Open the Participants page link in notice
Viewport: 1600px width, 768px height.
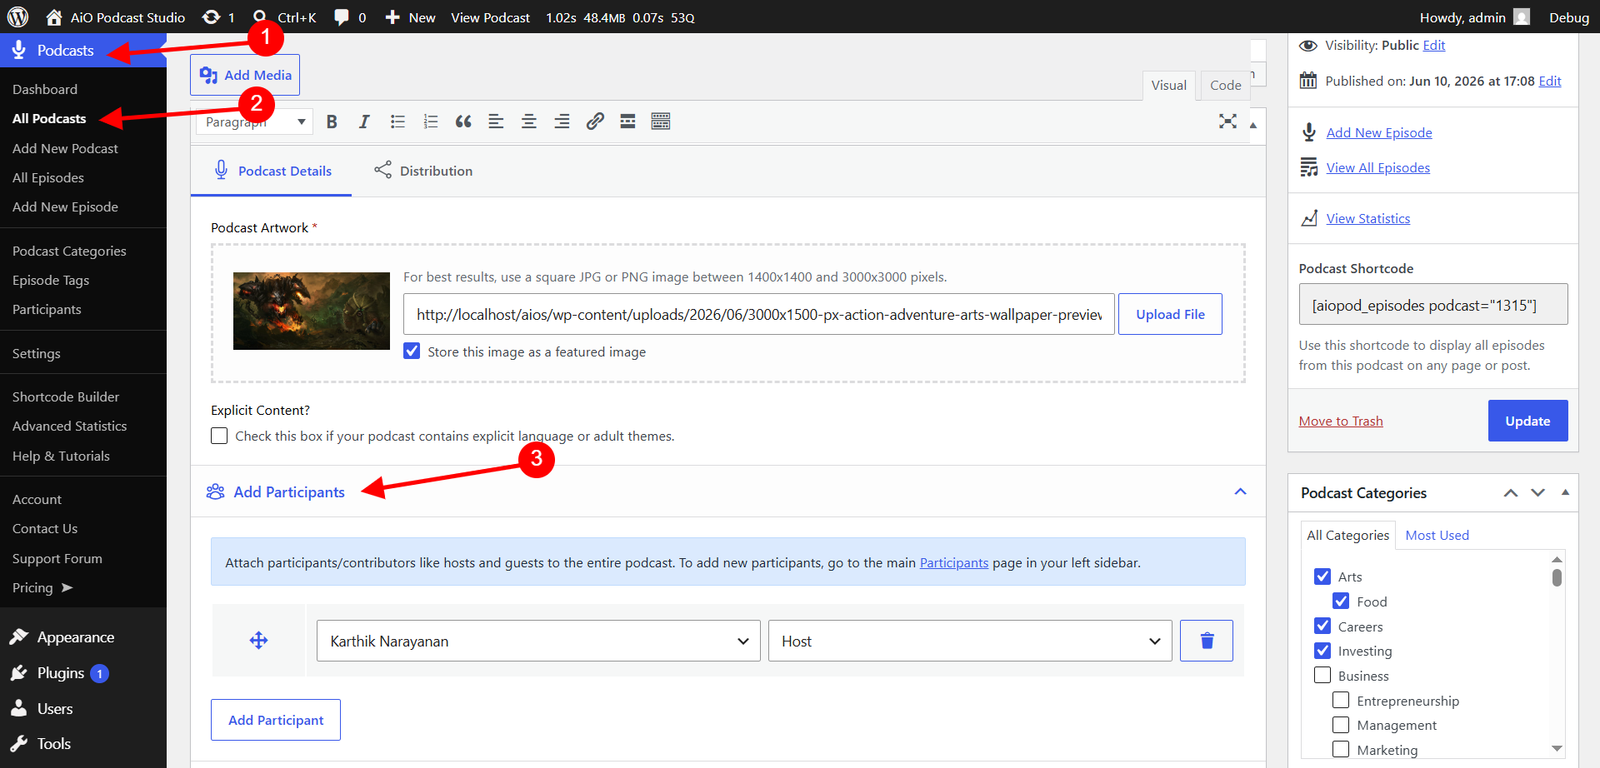coord(954,563)
